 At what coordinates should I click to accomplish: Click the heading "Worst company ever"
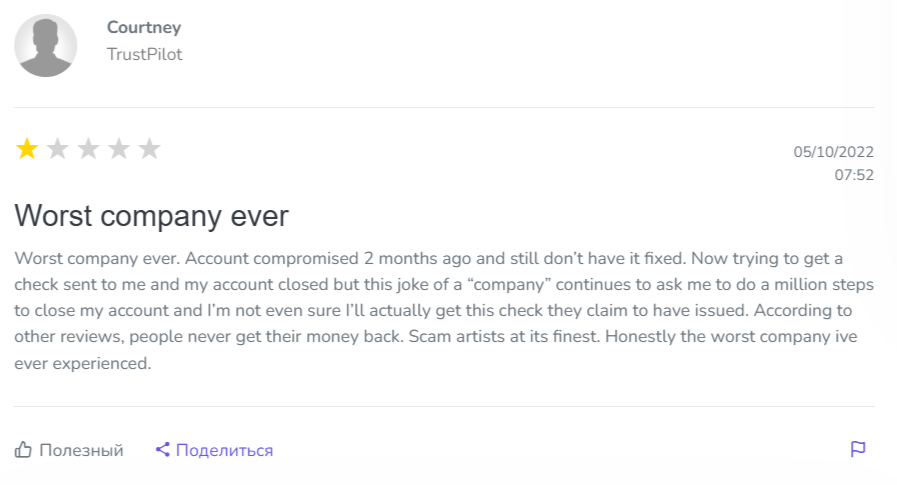pos(151,215)
